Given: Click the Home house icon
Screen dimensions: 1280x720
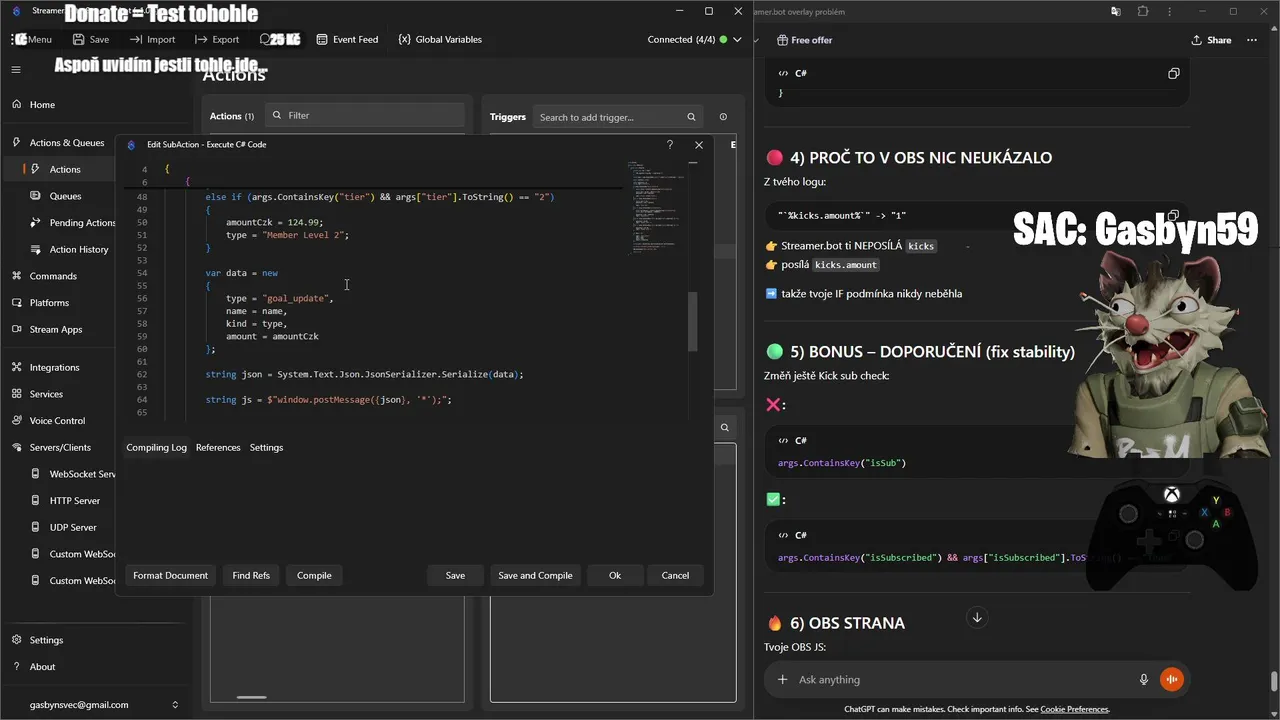Looking at the screenshot, I should [x=17, y=105].
